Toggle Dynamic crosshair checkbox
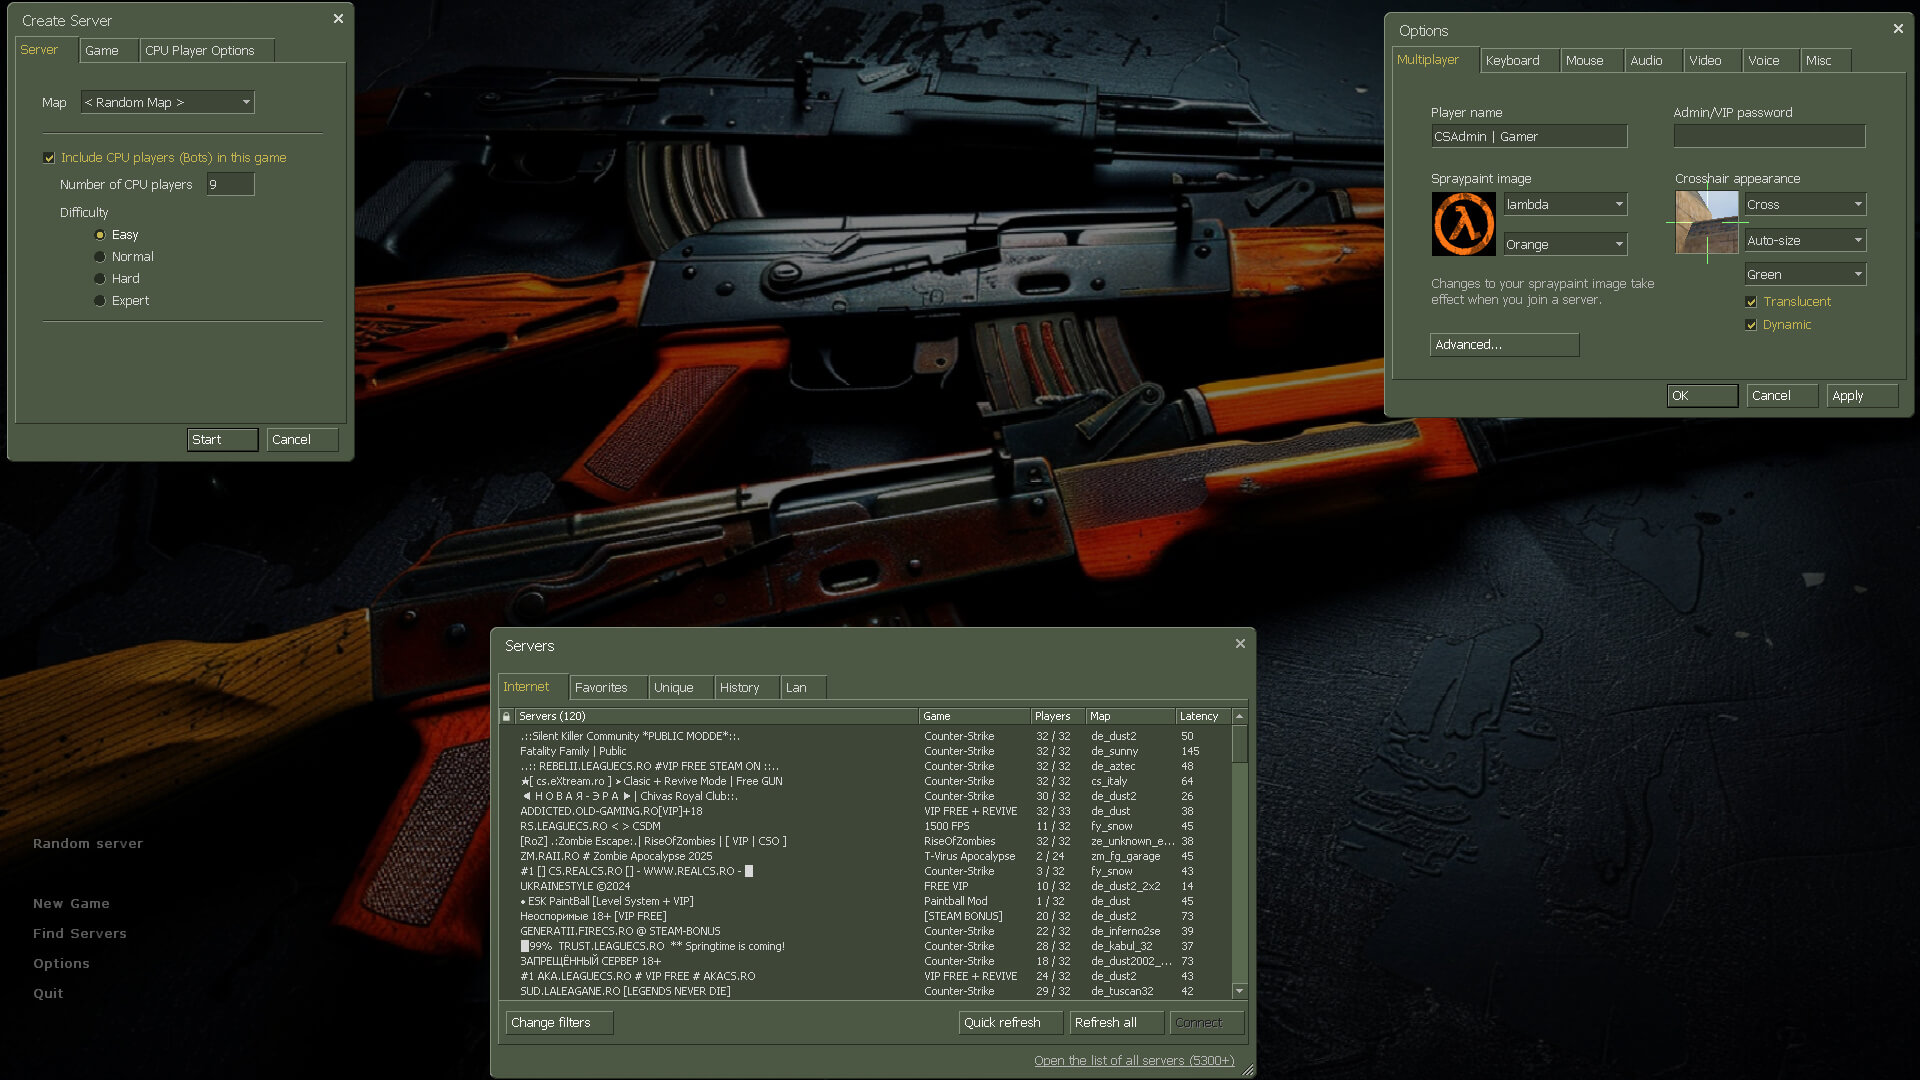This screenshot has height=1080, width=1920. point(1751,325)
